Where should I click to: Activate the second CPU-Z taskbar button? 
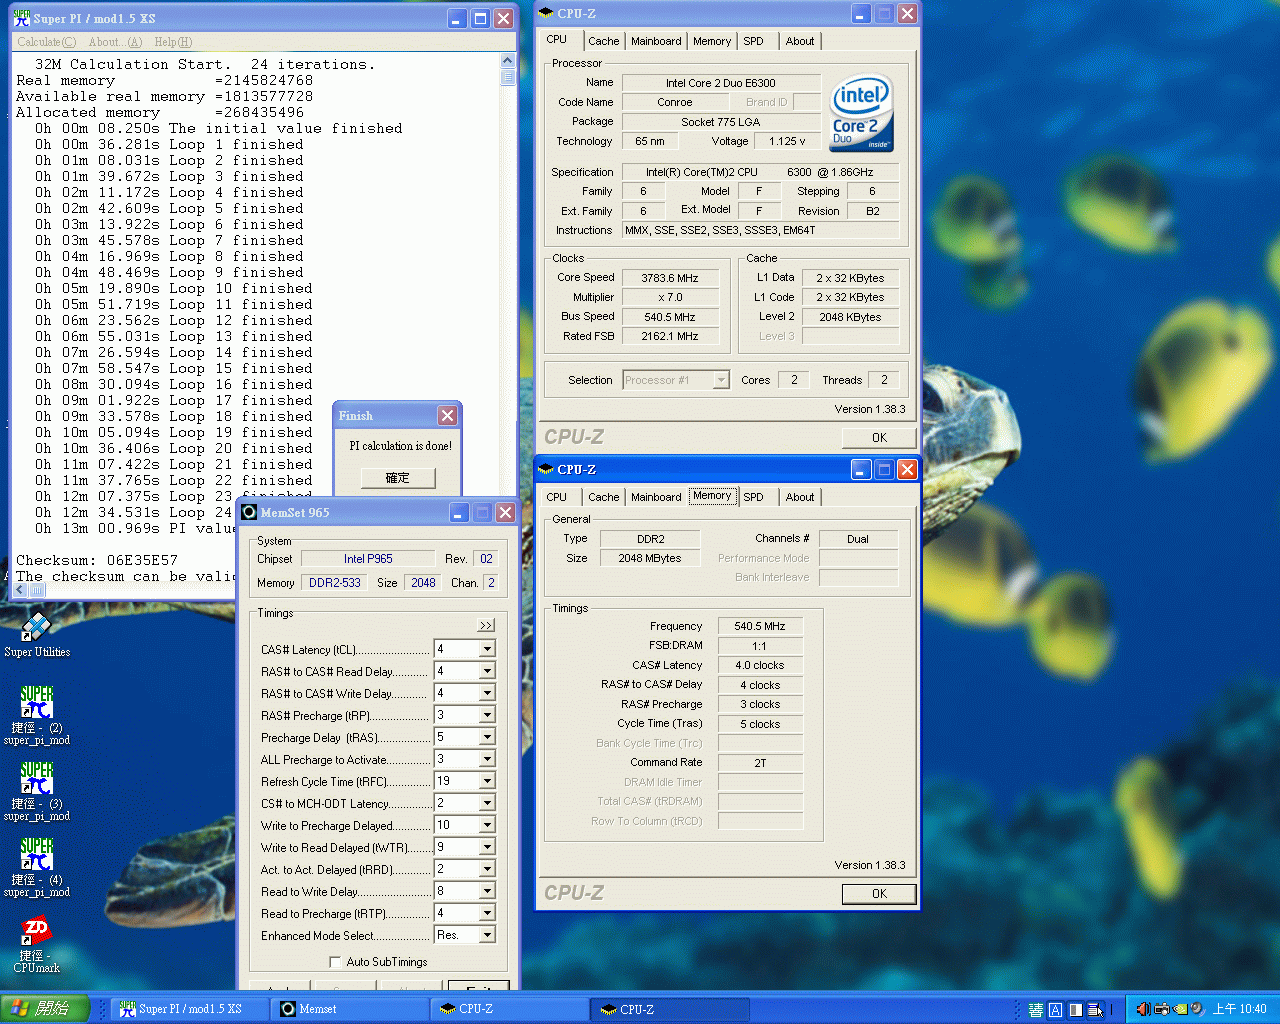[670, 1009]
